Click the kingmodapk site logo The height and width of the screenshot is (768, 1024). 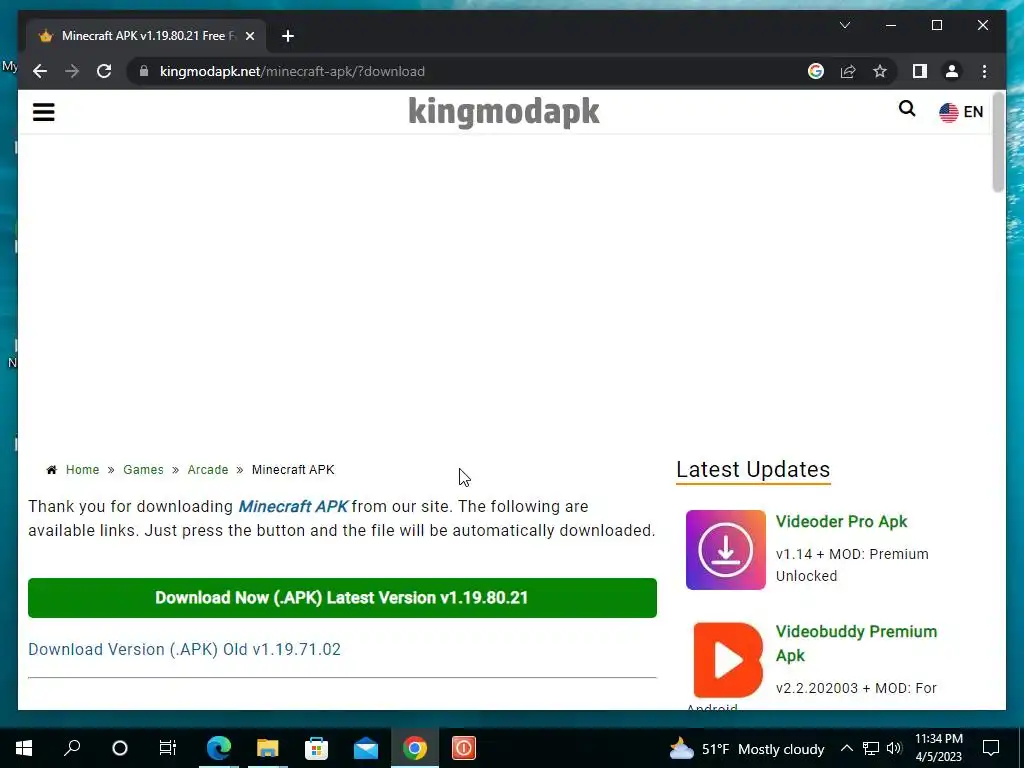pyautogui.click(x=504, y=112)
